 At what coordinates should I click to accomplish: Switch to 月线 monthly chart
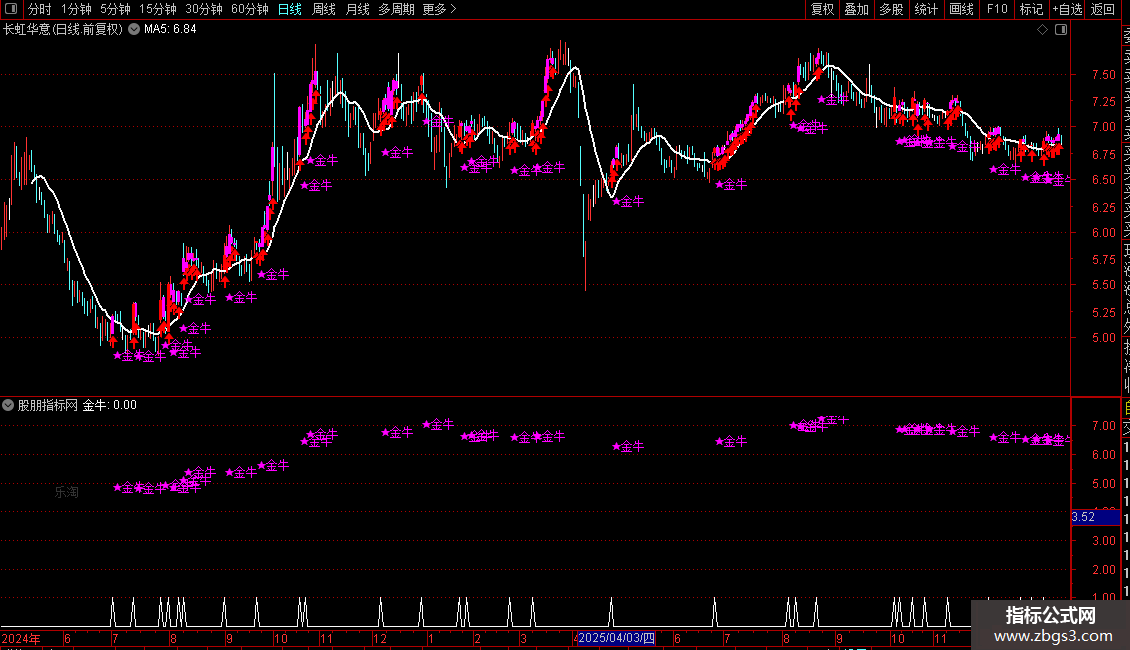coord(357,9)
